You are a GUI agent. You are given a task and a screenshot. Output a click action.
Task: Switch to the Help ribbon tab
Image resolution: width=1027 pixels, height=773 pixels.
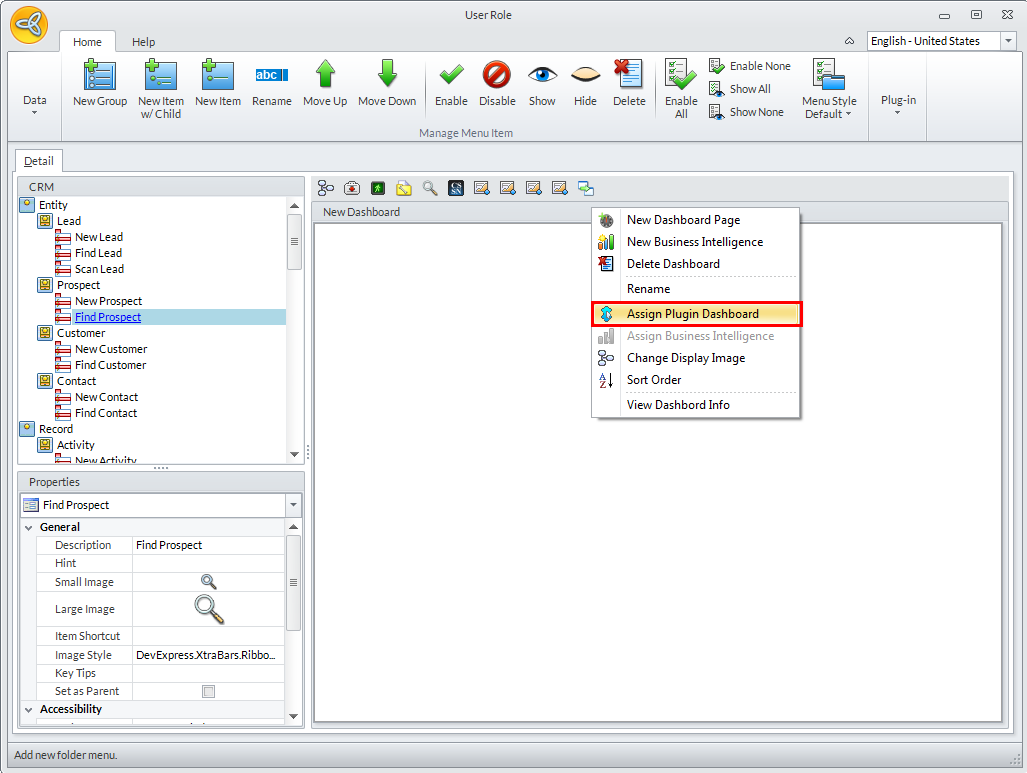[144, 42]
